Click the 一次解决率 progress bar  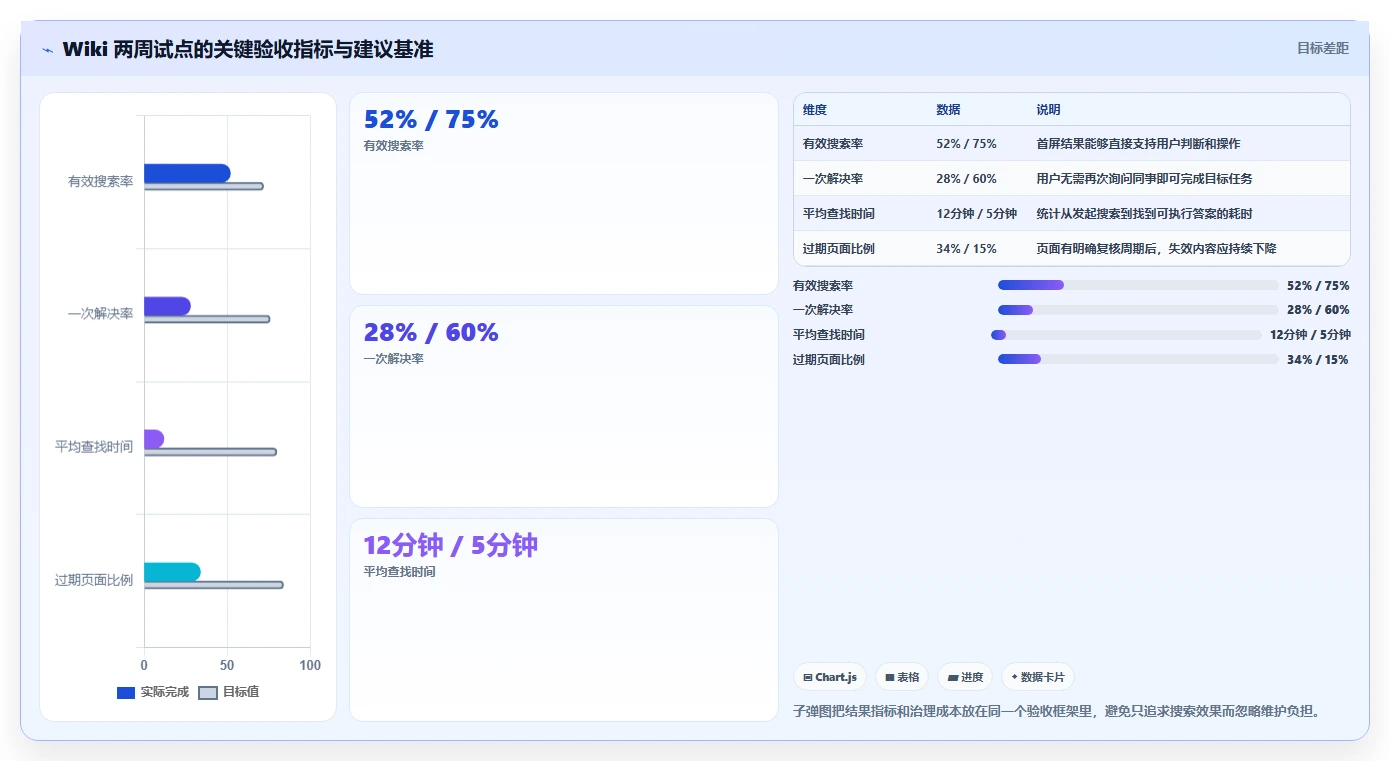[x=1138, y=310]
